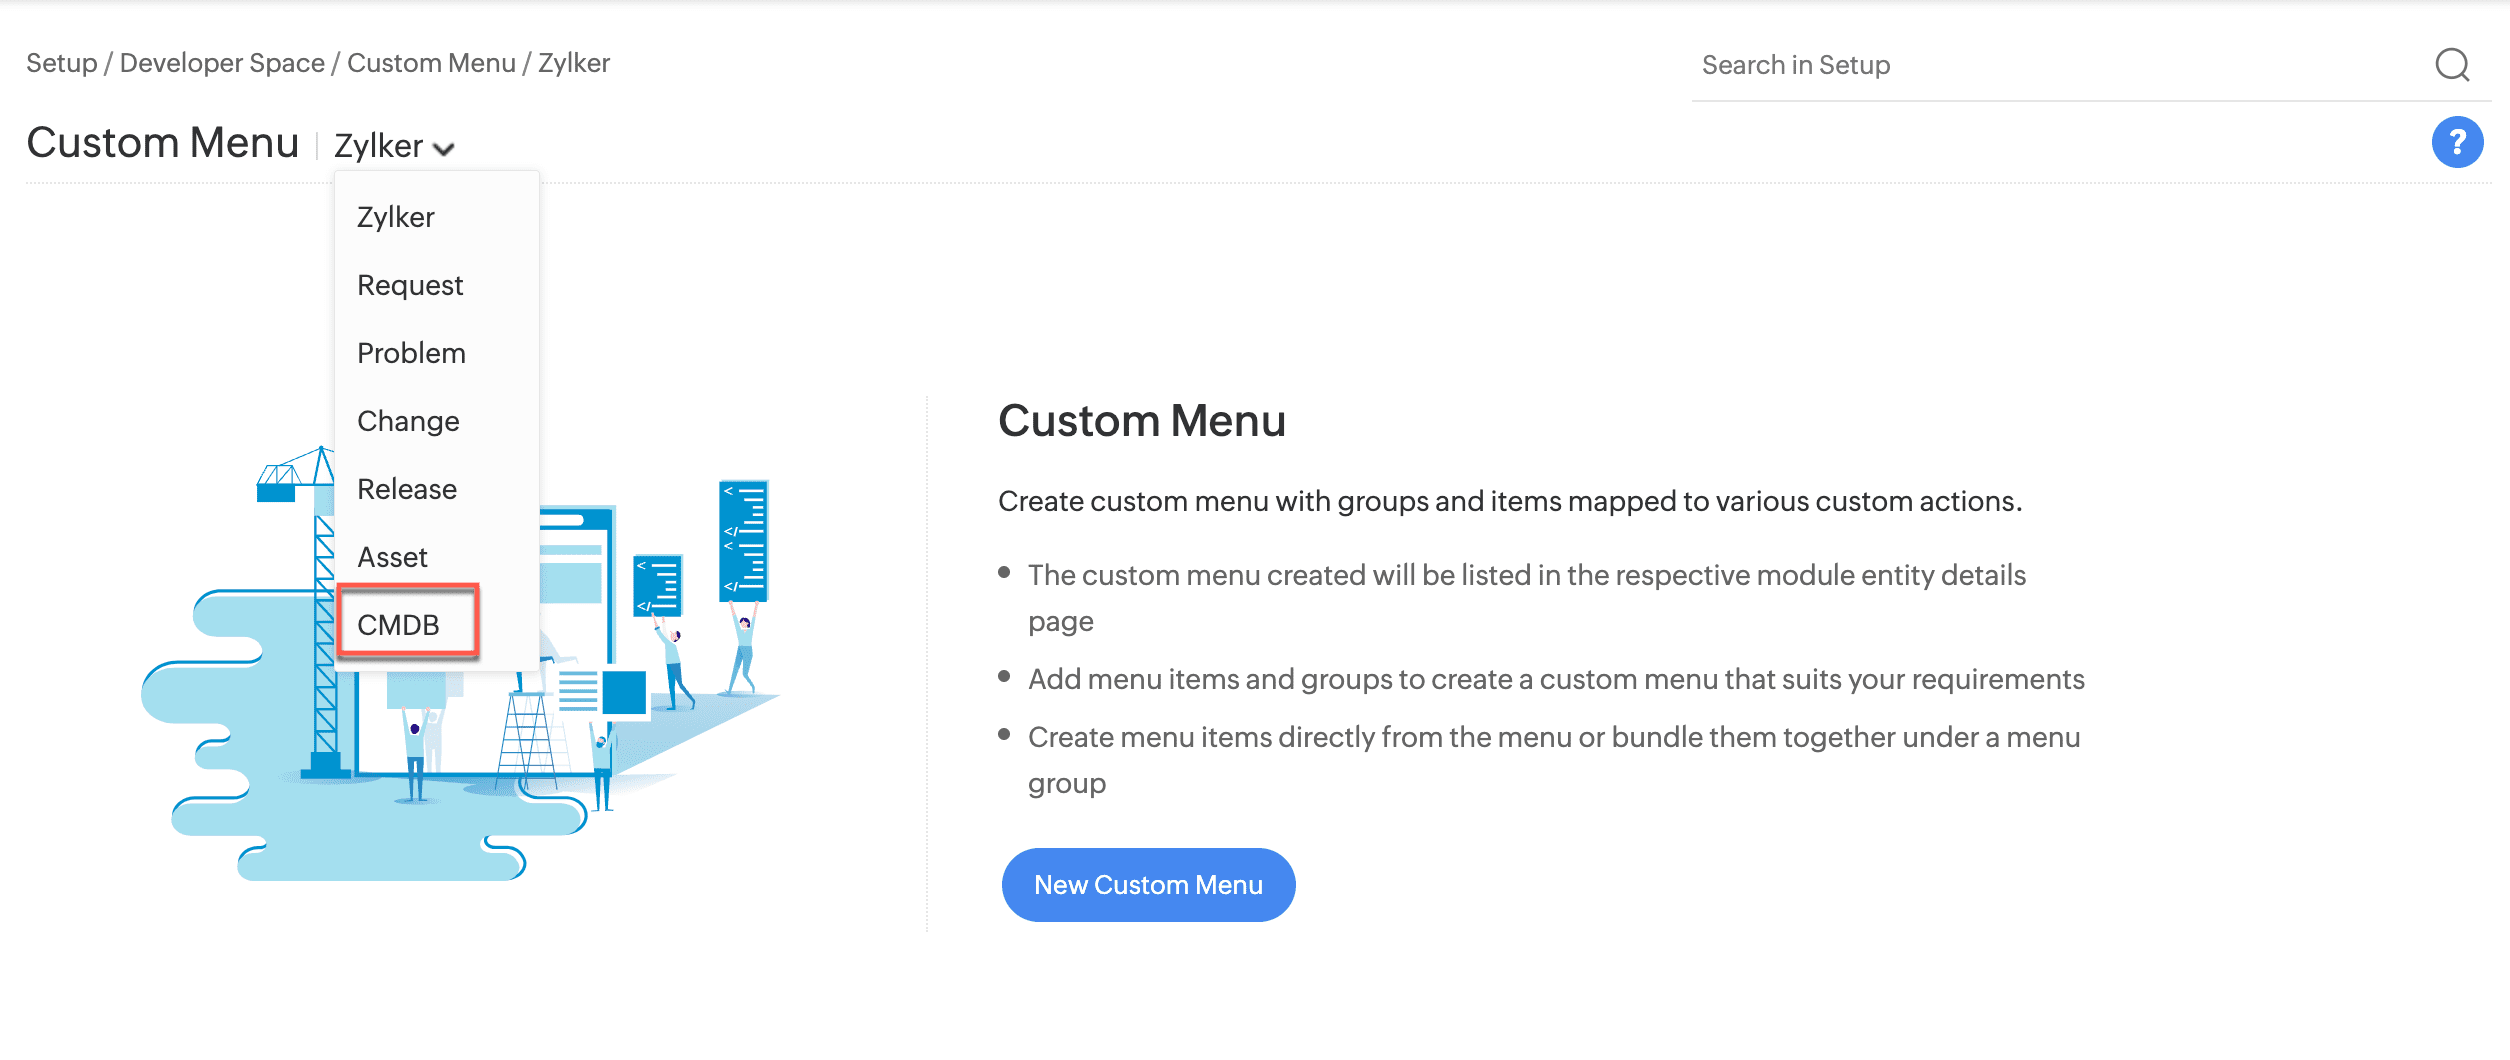Select Problem in the module list

coord(411,352)
